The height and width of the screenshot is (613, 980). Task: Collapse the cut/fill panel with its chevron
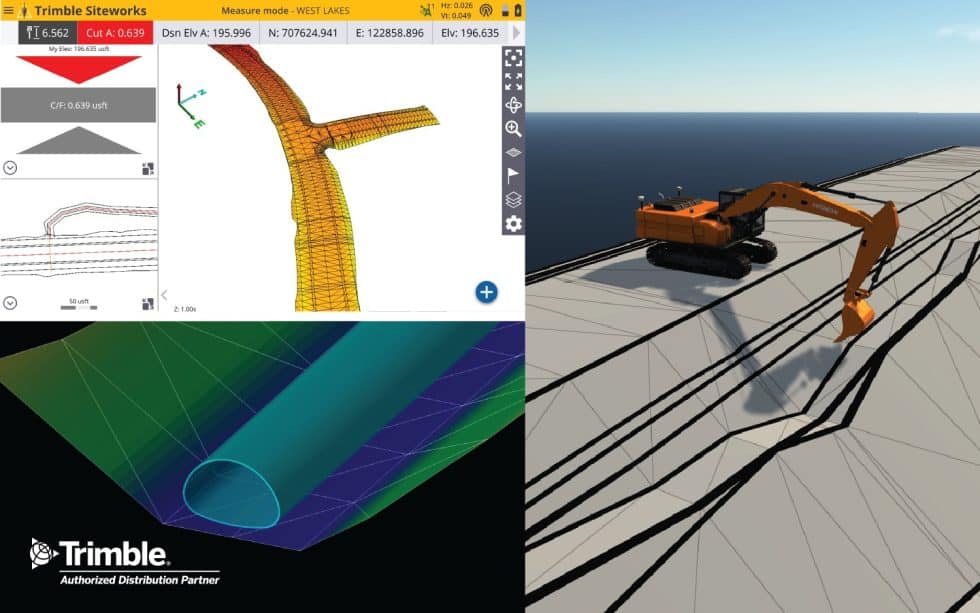click(8, 167)
